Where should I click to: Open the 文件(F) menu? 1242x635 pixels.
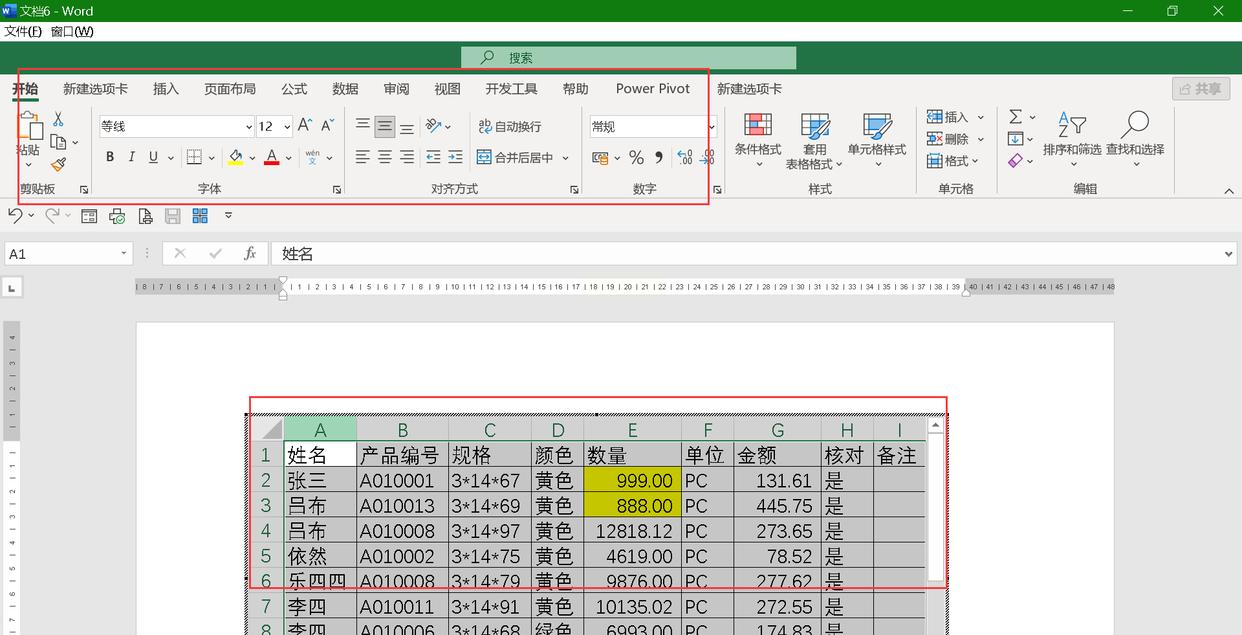coord(23,31)
